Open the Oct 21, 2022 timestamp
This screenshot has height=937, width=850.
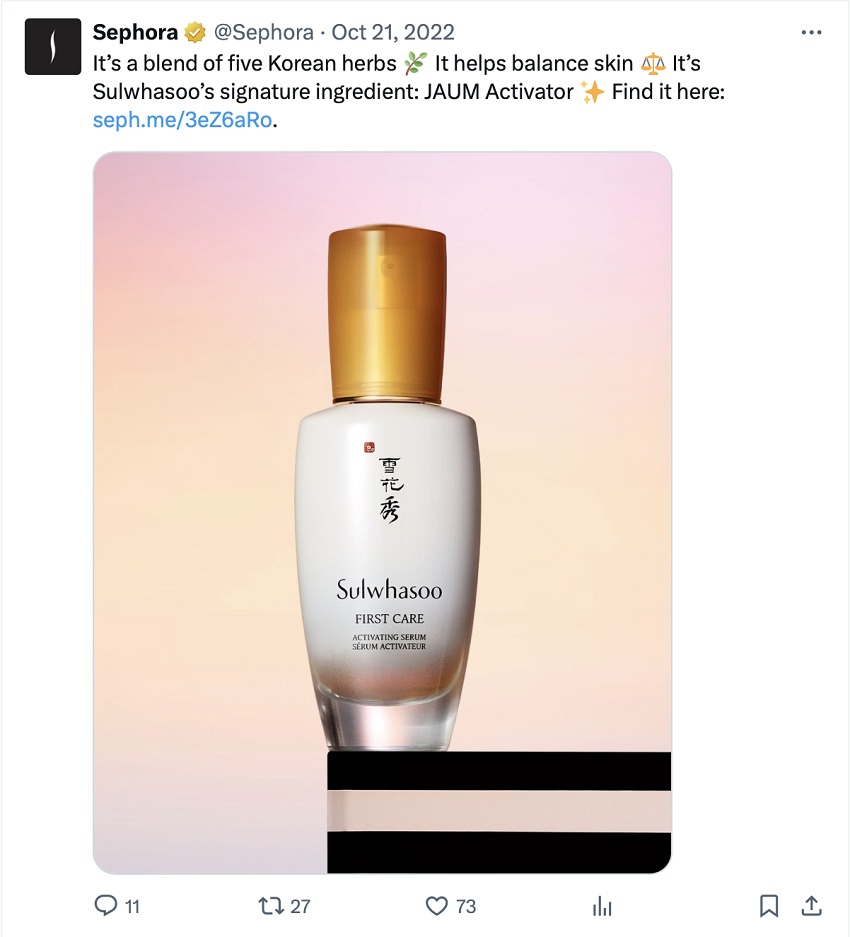393,32
